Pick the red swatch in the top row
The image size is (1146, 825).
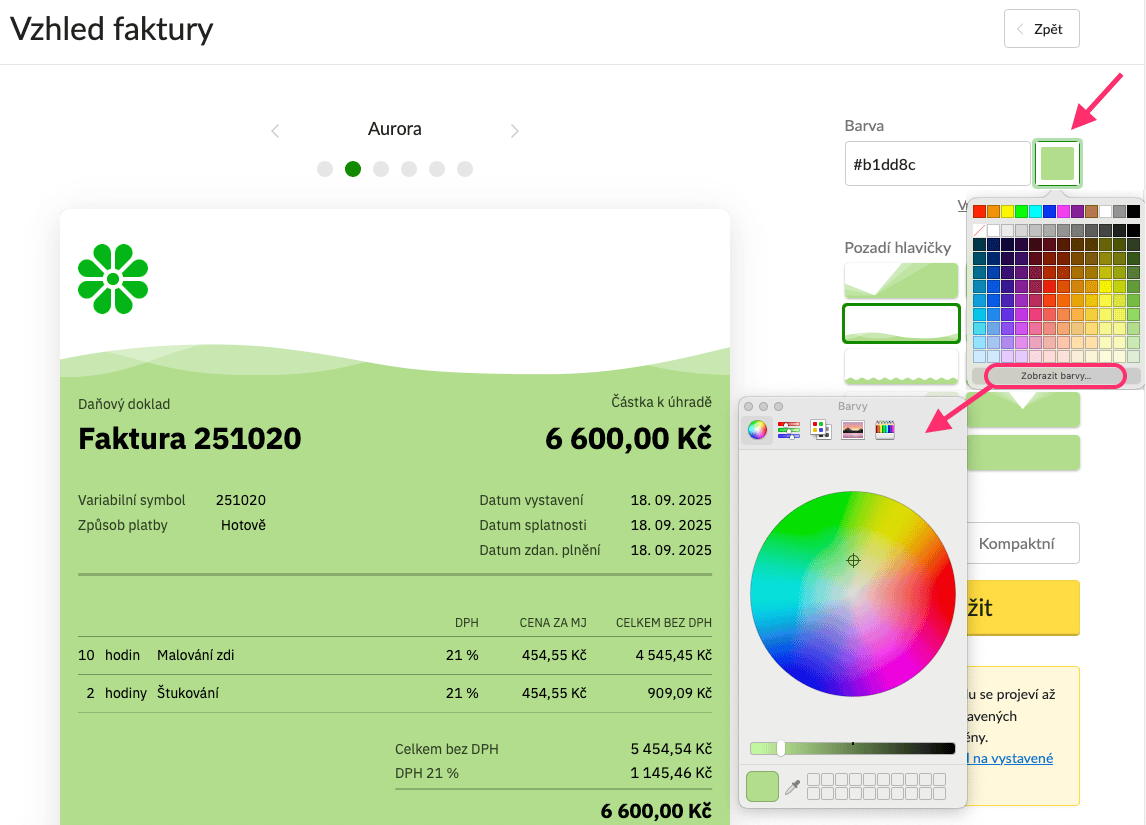point(979,211)
